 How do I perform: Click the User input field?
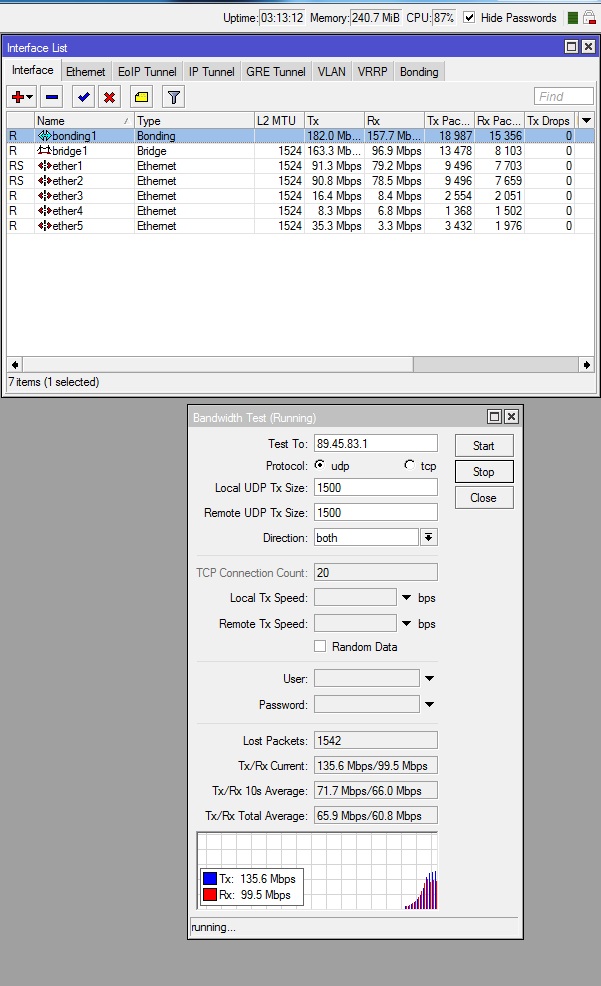(367, 678)
